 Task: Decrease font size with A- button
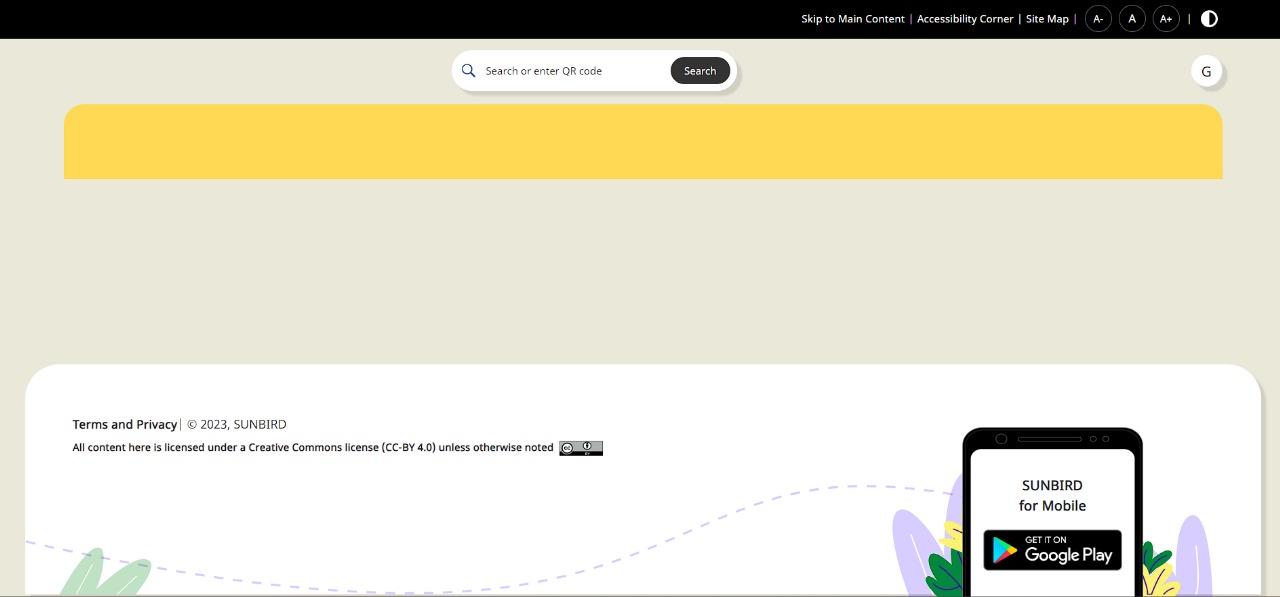click(1098, 19)
